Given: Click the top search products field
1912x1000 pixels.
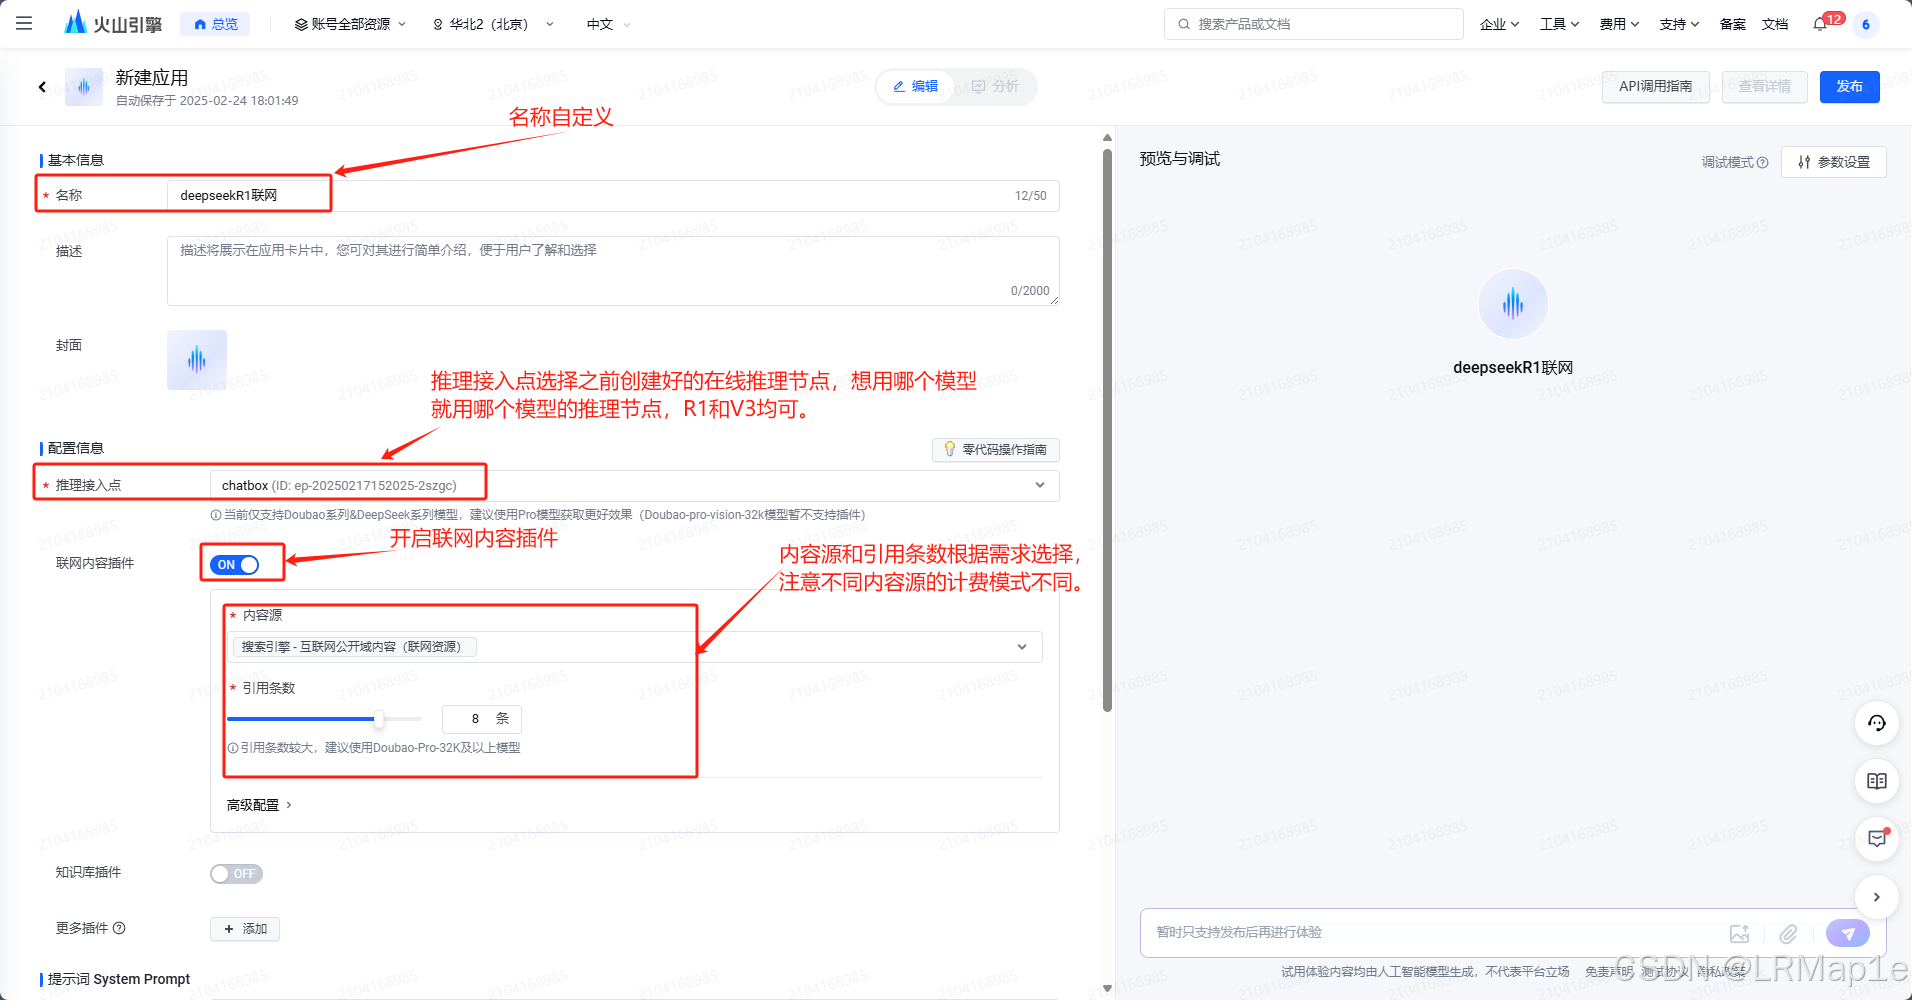Looking at the screenshot, I should coord(1314,24).
